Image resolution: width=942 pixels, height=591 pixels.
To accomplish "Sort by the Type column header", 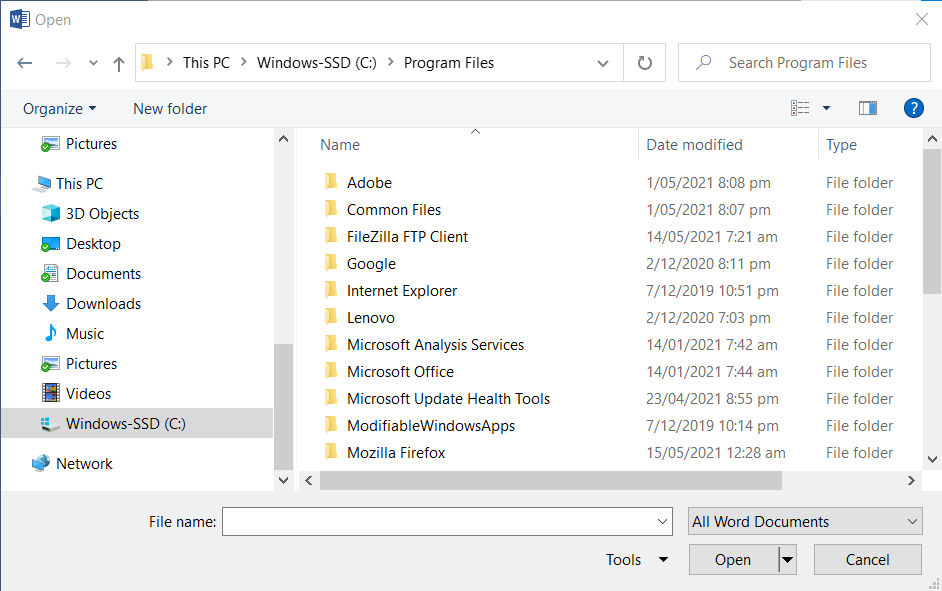I will click(x=841, y=145).
